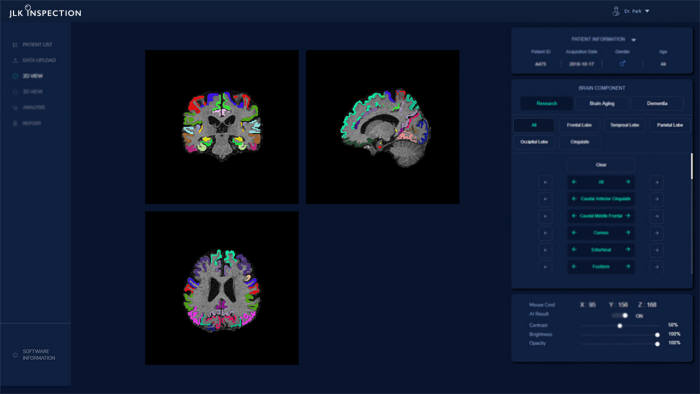Click the far-right square button in the Fusiform row
700x394 pixels.
point(657,267)
